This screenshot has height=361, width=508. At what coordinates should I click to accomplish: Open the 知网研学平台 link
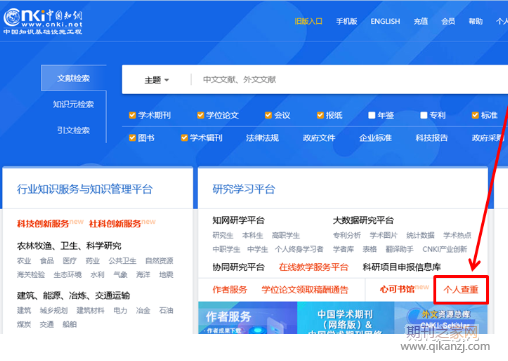click(239, 220)
